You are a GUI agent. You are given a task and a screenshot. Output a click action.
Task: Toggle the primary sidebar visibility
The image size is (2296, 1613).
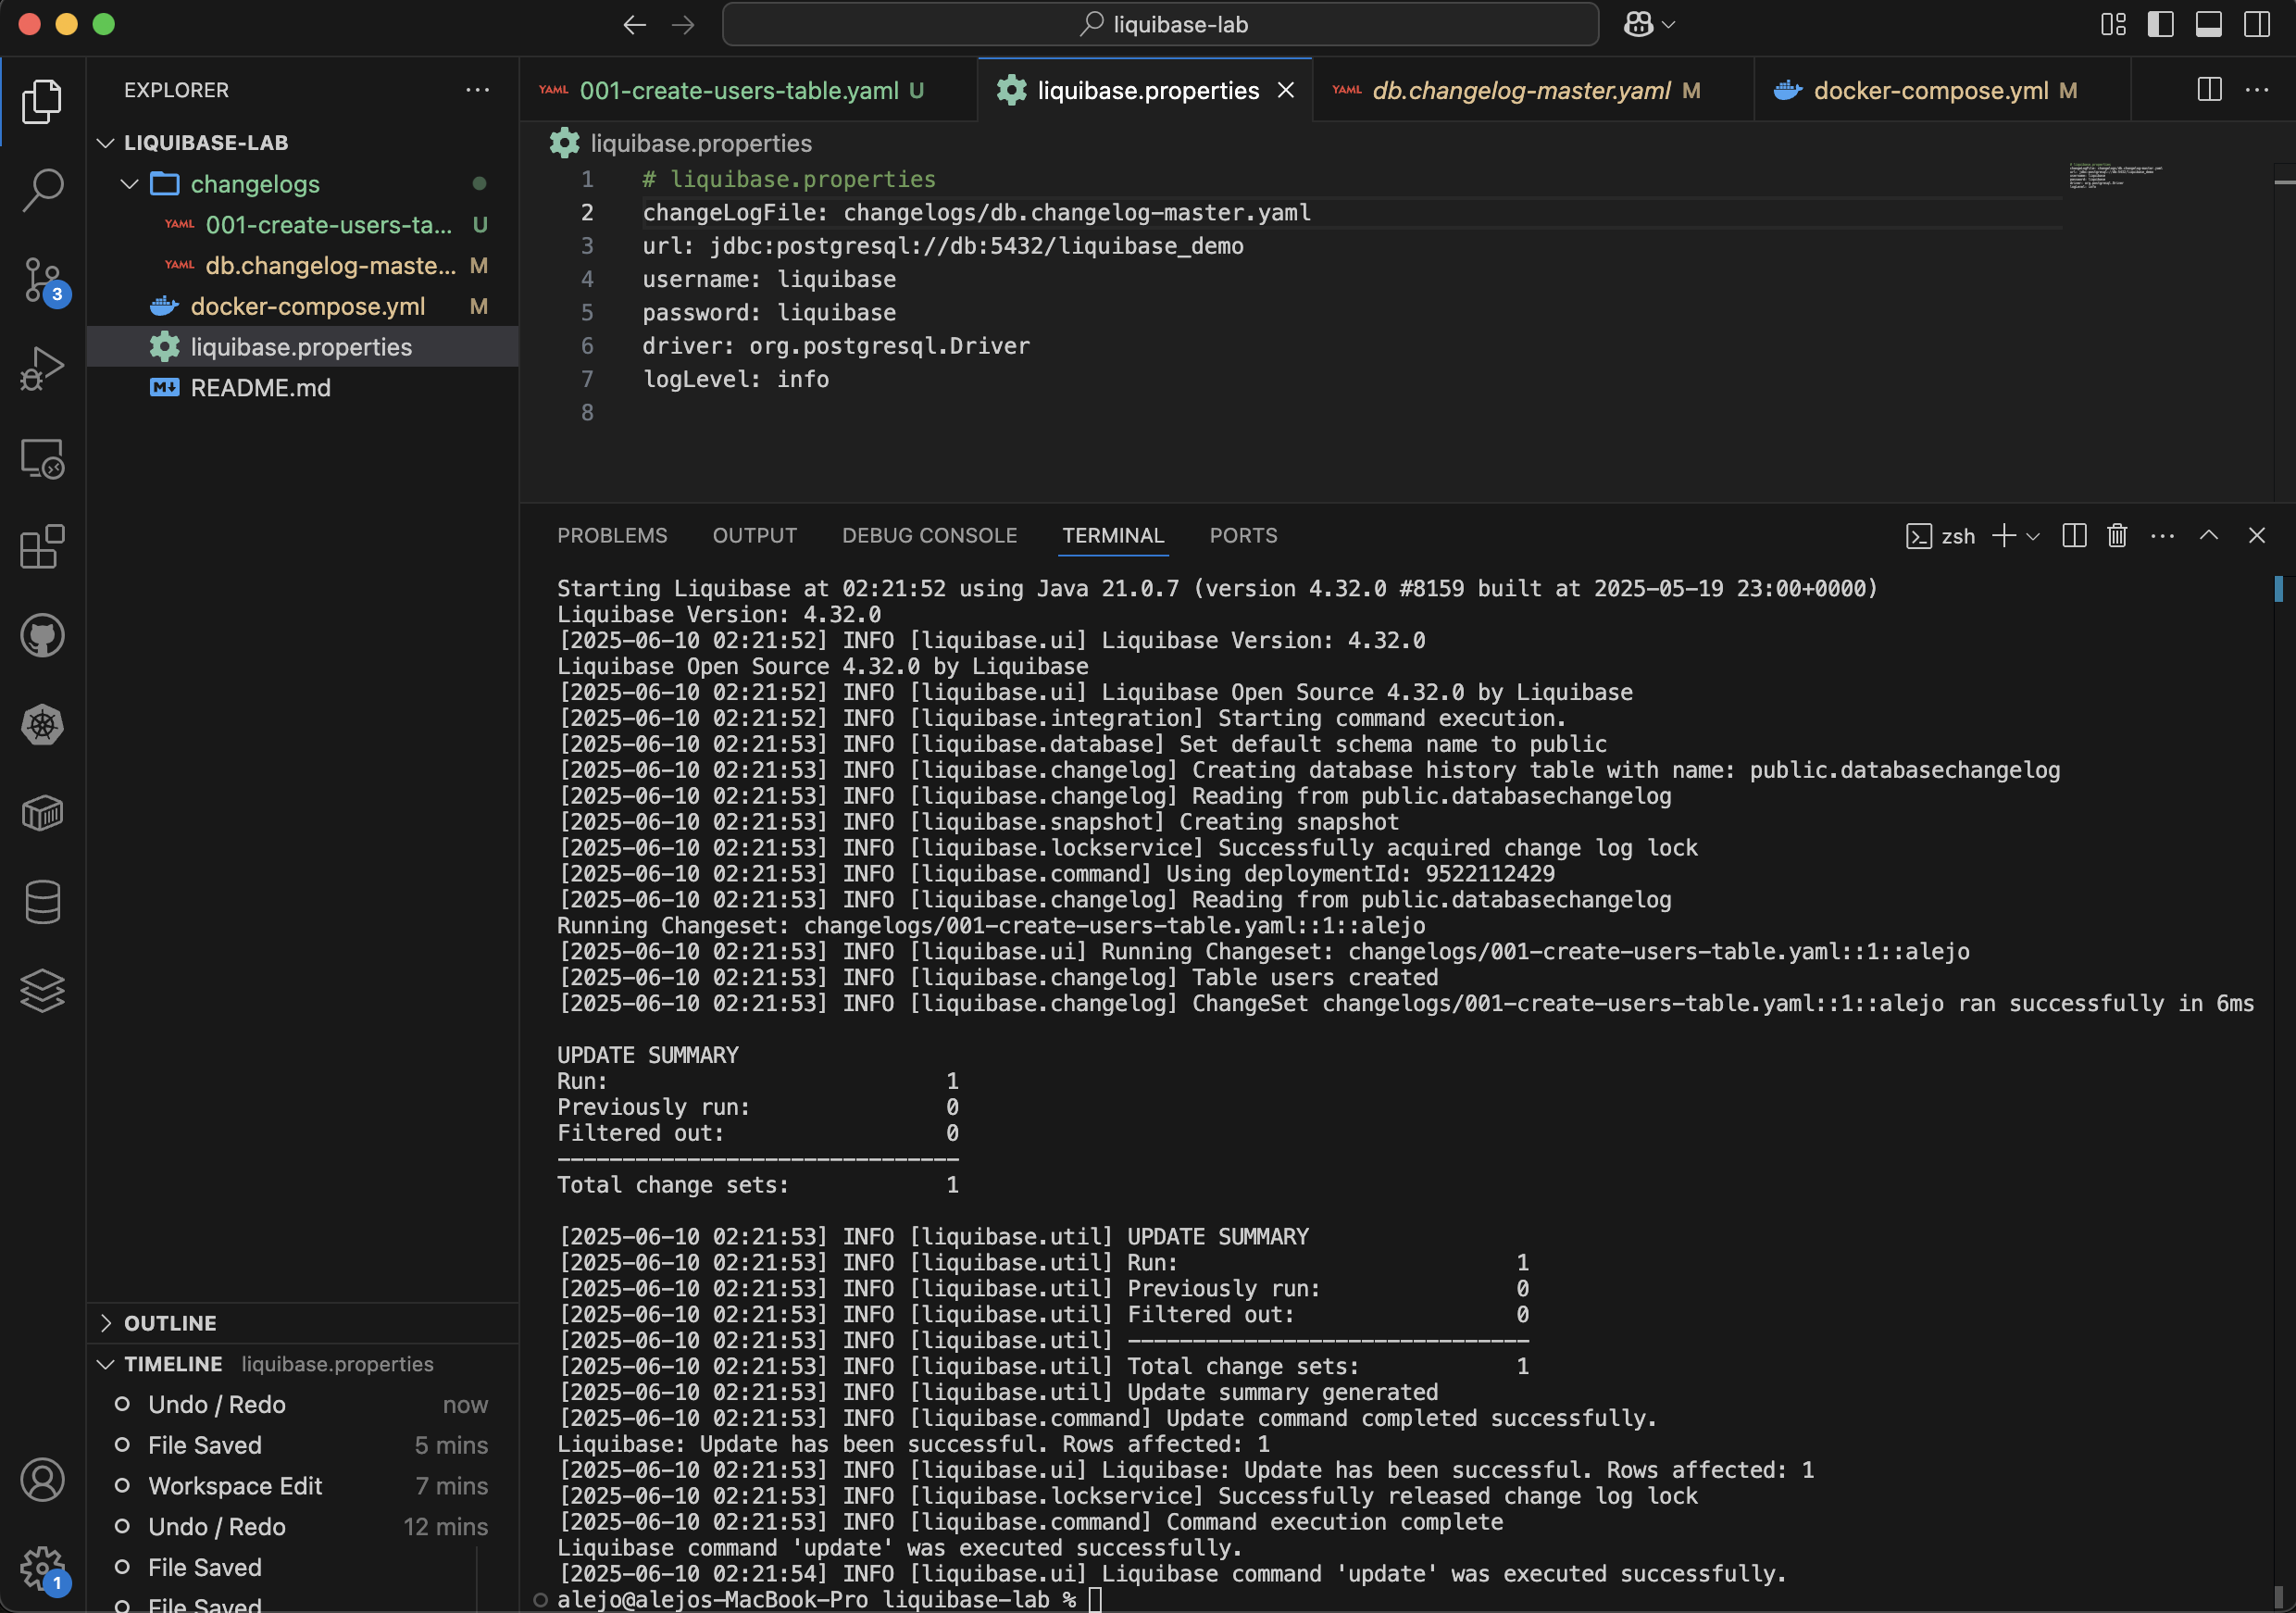[x=2161, y=25]
